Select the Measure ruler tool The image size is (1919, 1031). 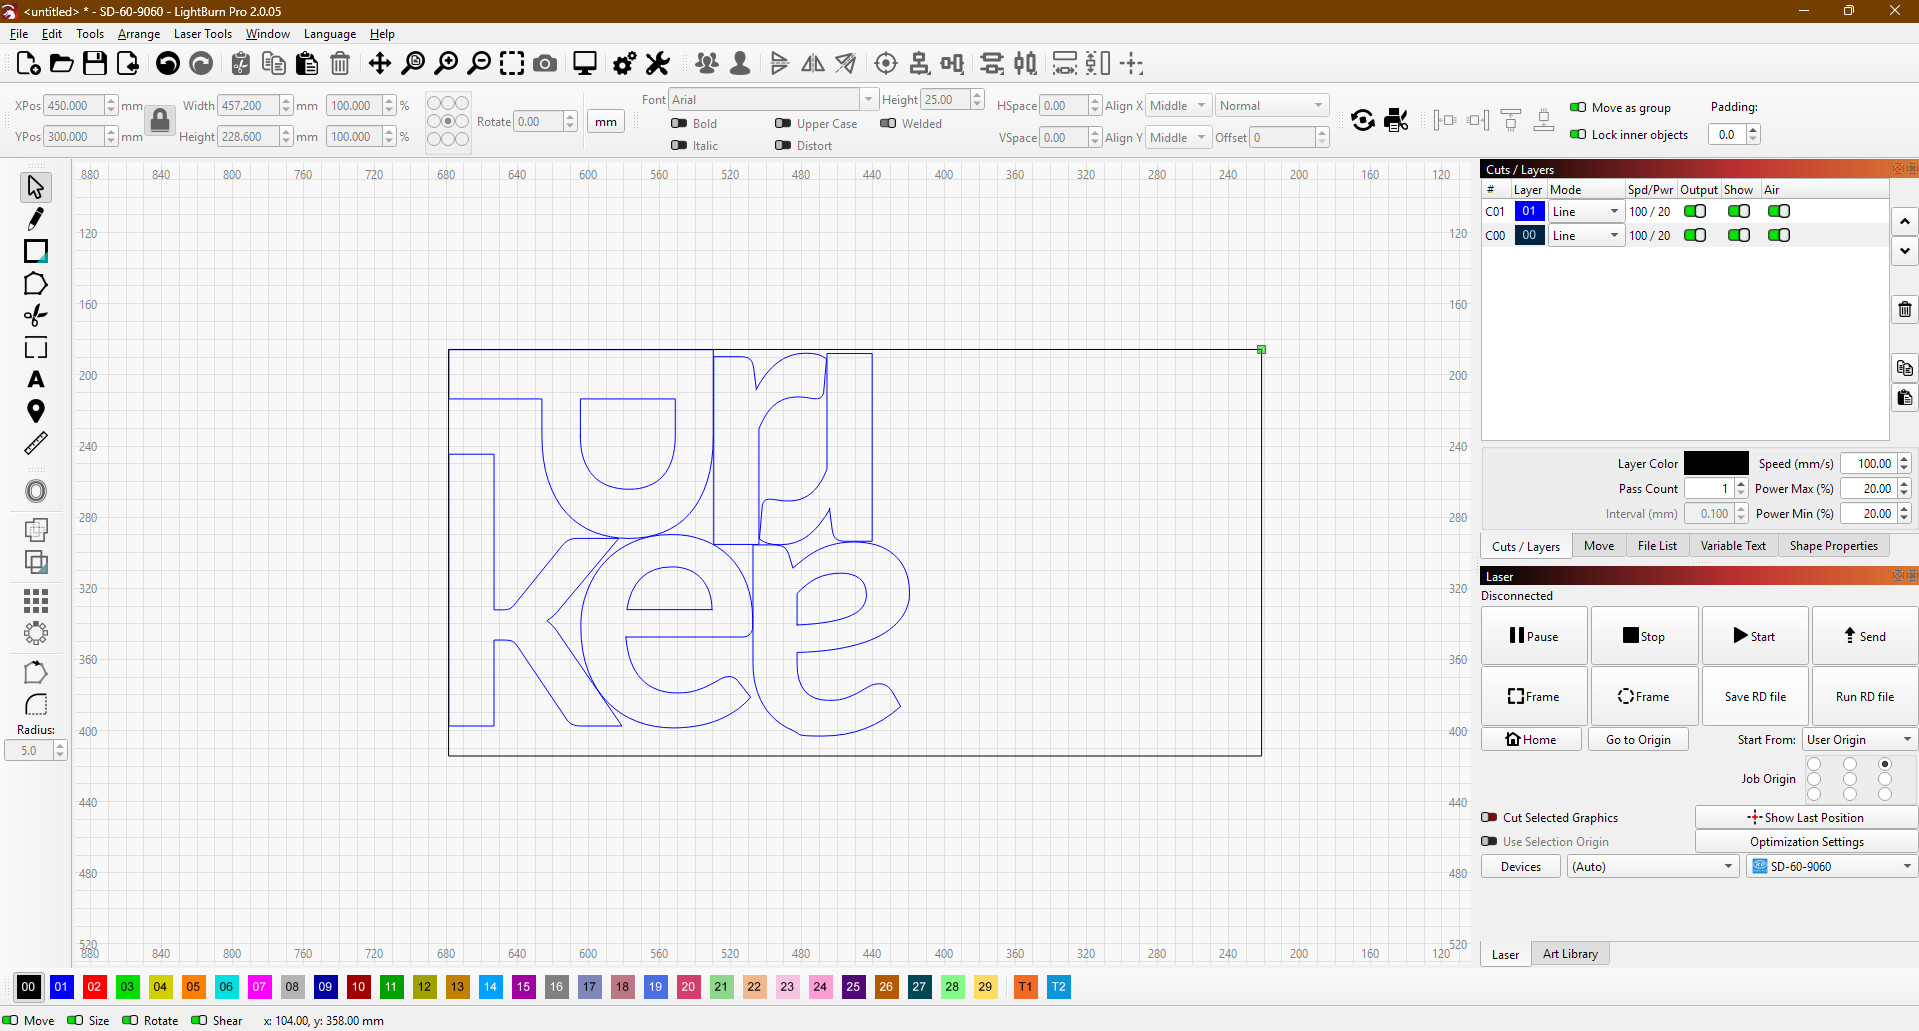click(36, 443)
